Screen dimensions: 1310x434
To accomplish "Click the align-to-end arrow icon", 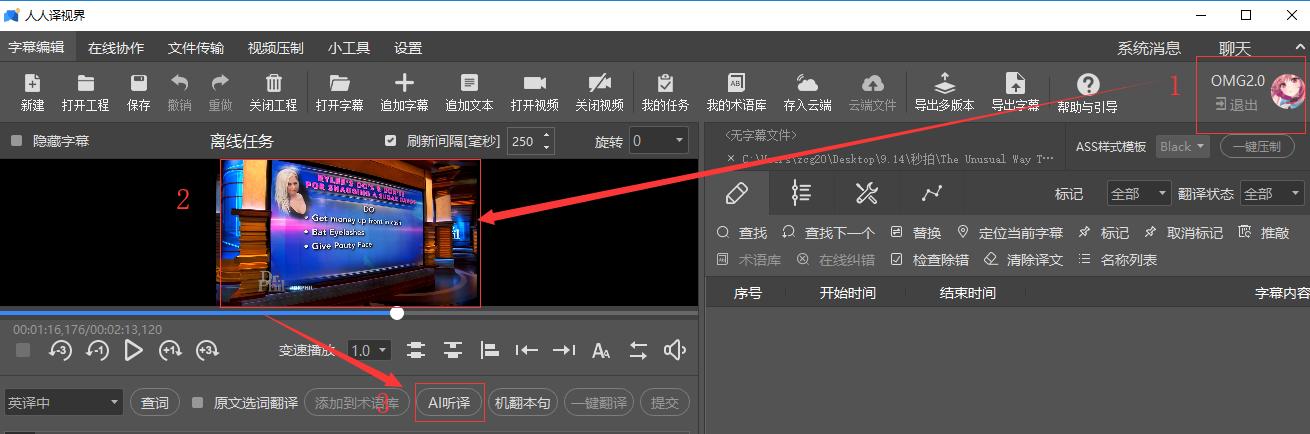I will [x=564, y=350].
